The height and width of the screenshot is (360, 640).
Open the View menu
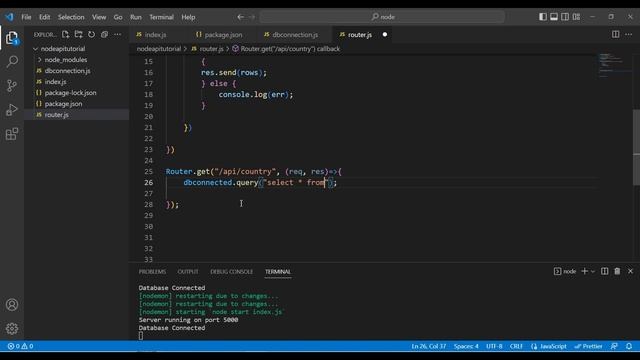tap(99, 17)
